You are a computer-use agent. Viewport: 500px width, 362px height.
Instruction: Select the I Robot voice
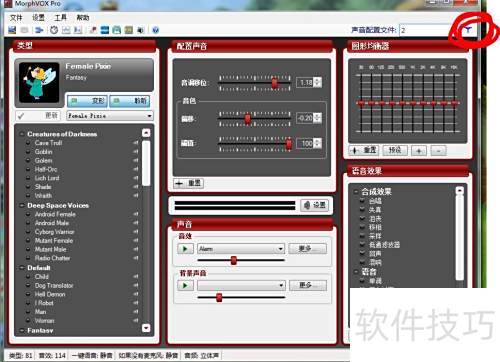coord(44,303)
